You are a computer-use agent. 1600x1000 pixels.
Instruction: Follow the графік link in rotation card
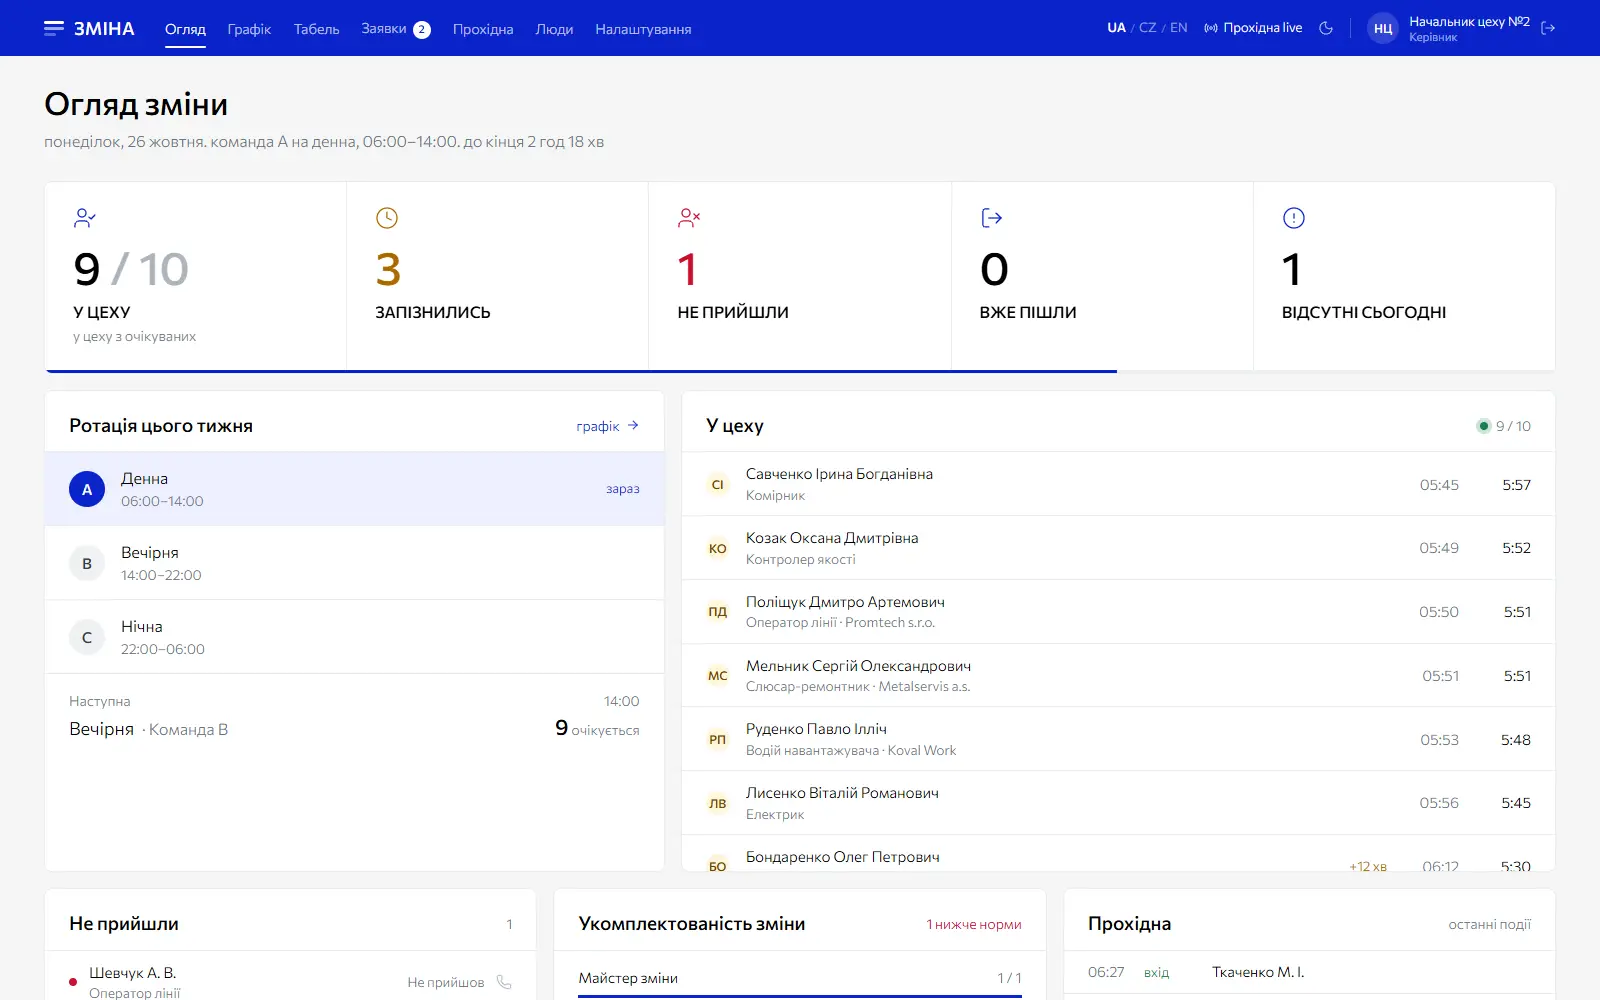(x=608, y=426)
